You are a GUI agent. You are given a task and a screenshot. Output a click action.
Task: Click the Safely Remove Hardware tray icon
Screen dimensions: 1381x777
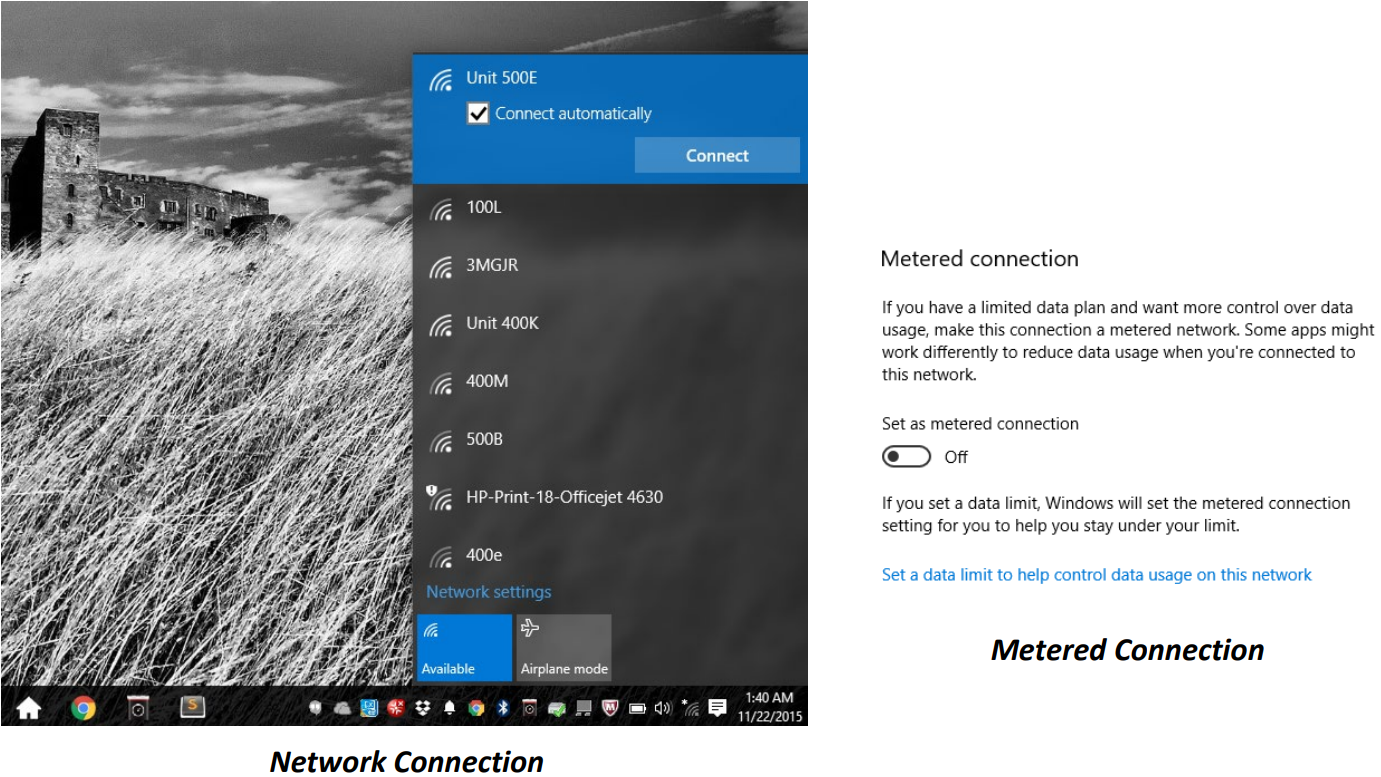coord(557,709)
